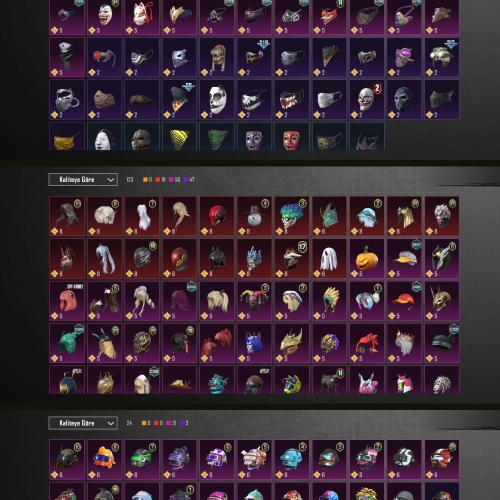Select the clown mask with red badge
The height and width of the screenshot is (500, 500).
click(x=367, y=99)
